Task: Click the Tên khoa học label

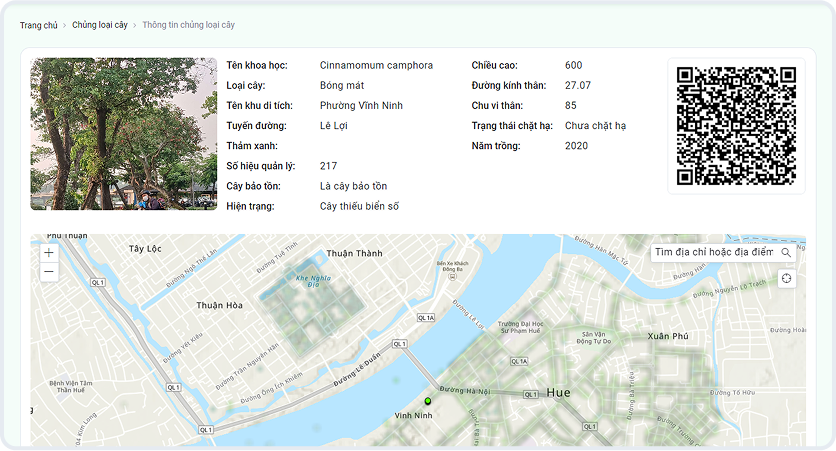Action: pos(257,65)
